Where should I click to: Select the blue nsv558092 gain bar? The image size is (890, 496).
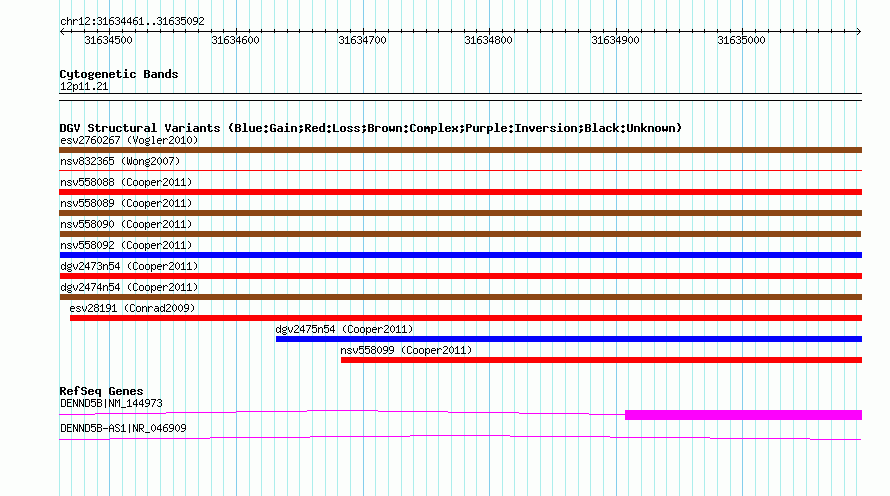click(460, 255)
